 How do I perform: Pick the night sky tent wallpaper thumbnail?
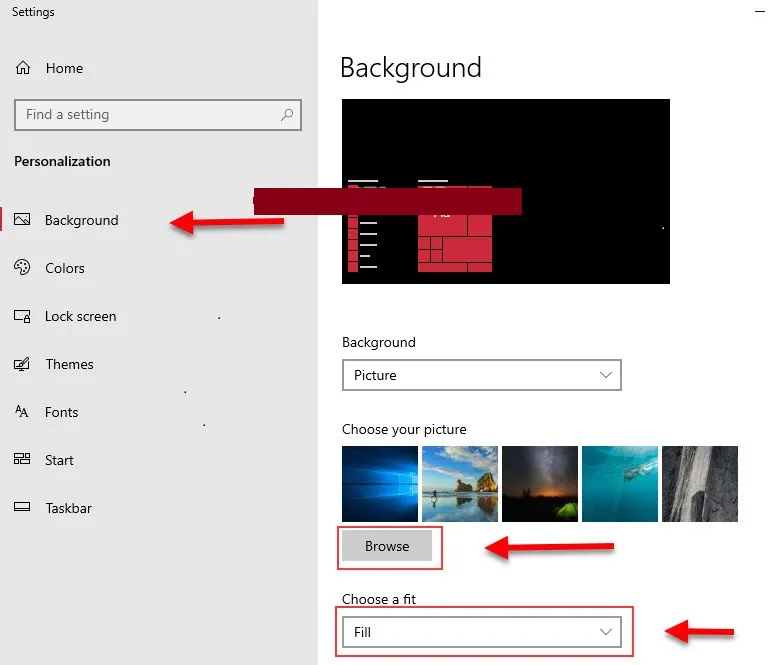(x=539, y=484)
